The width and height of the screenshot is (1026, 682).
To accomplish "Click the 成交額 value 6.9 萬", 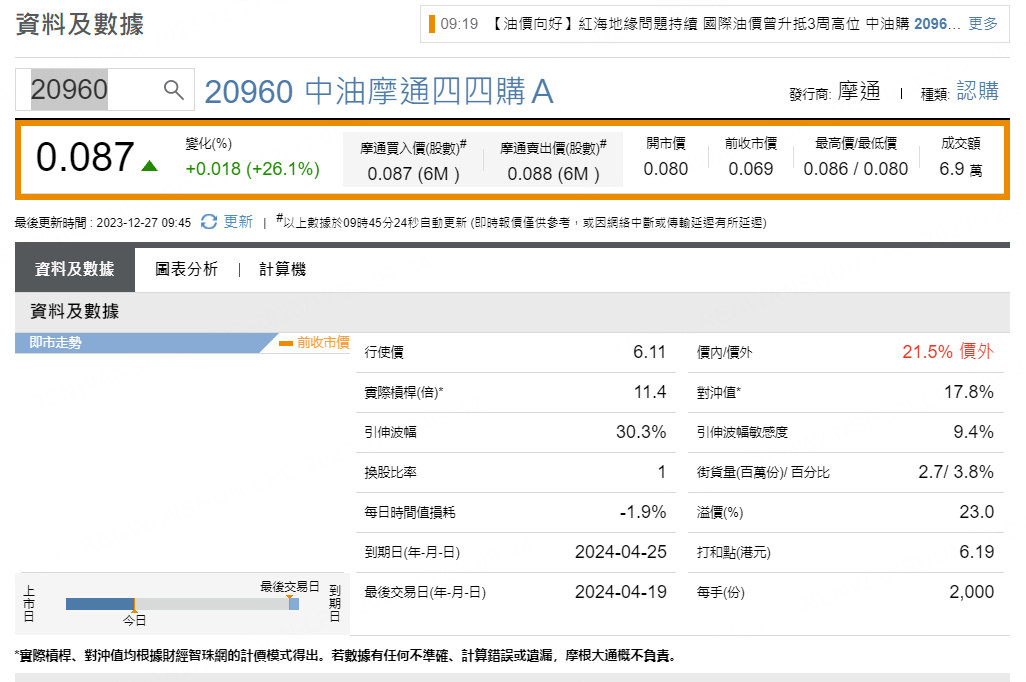I will click(x=961, y=169).
